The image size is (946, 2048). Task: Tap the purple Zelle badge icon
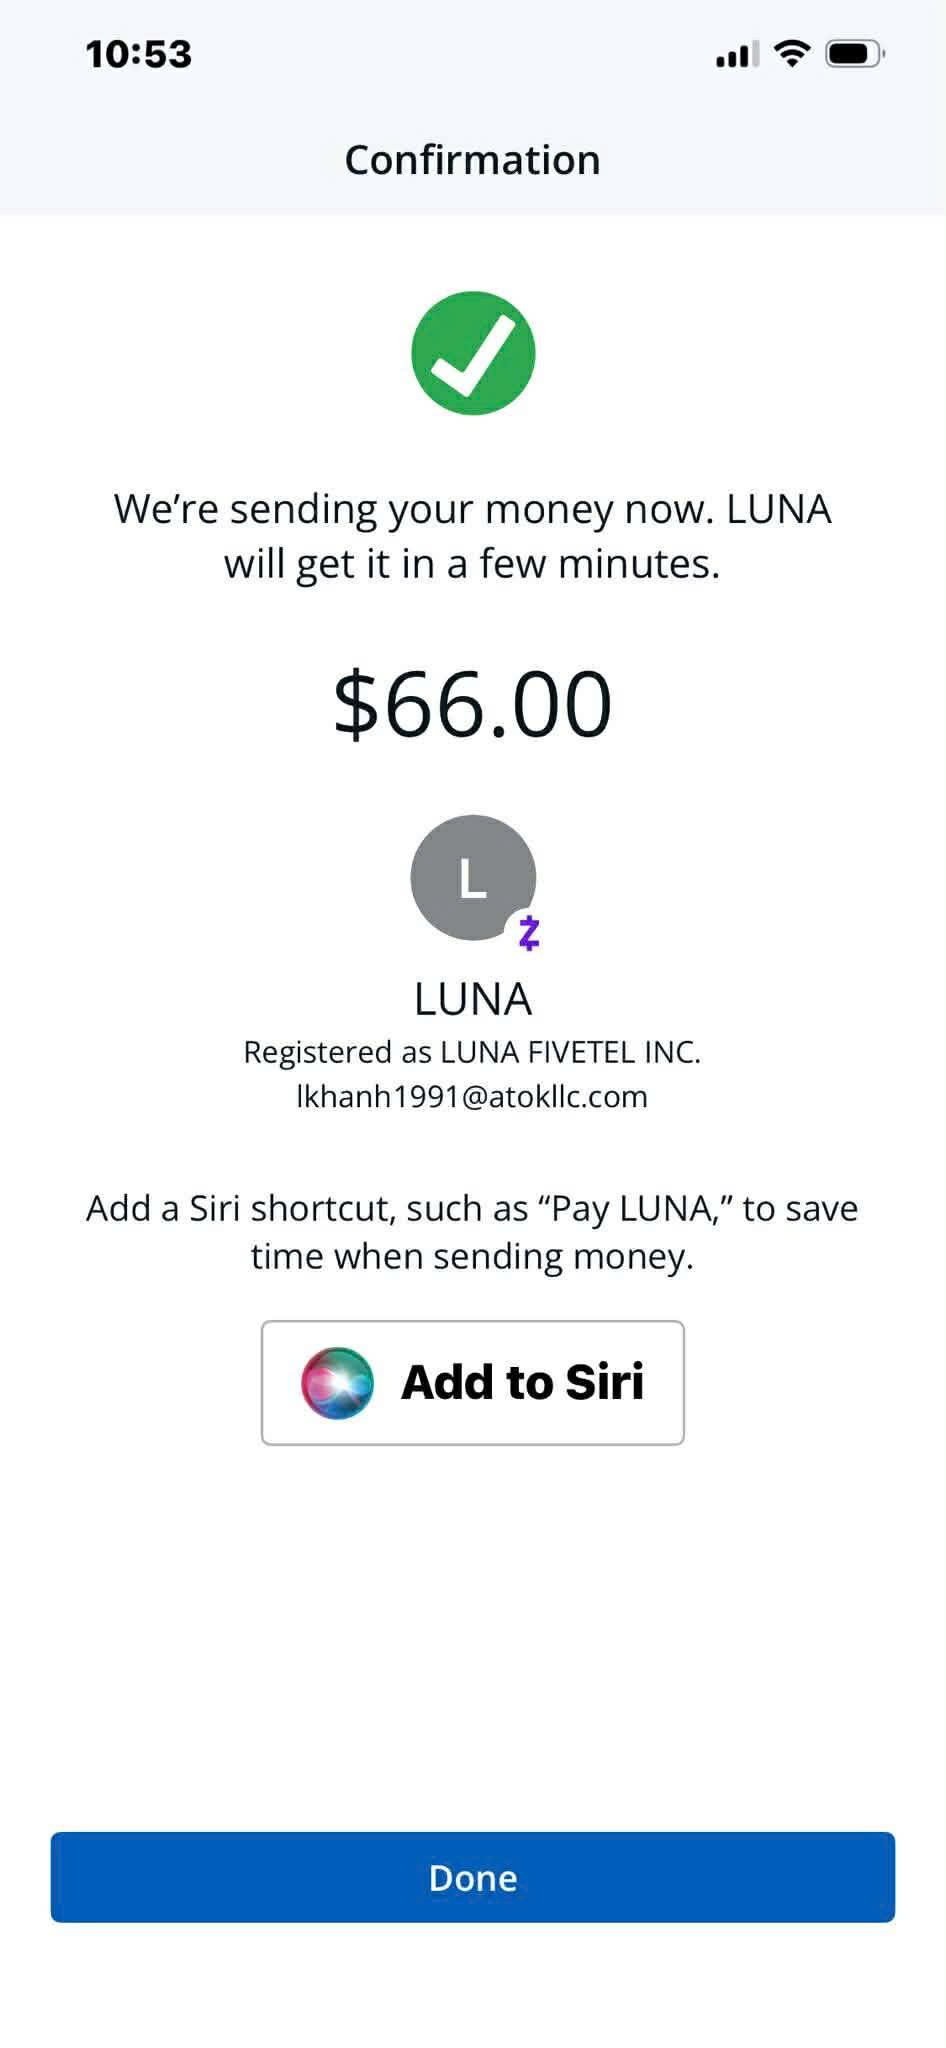[x=529, y=933]
